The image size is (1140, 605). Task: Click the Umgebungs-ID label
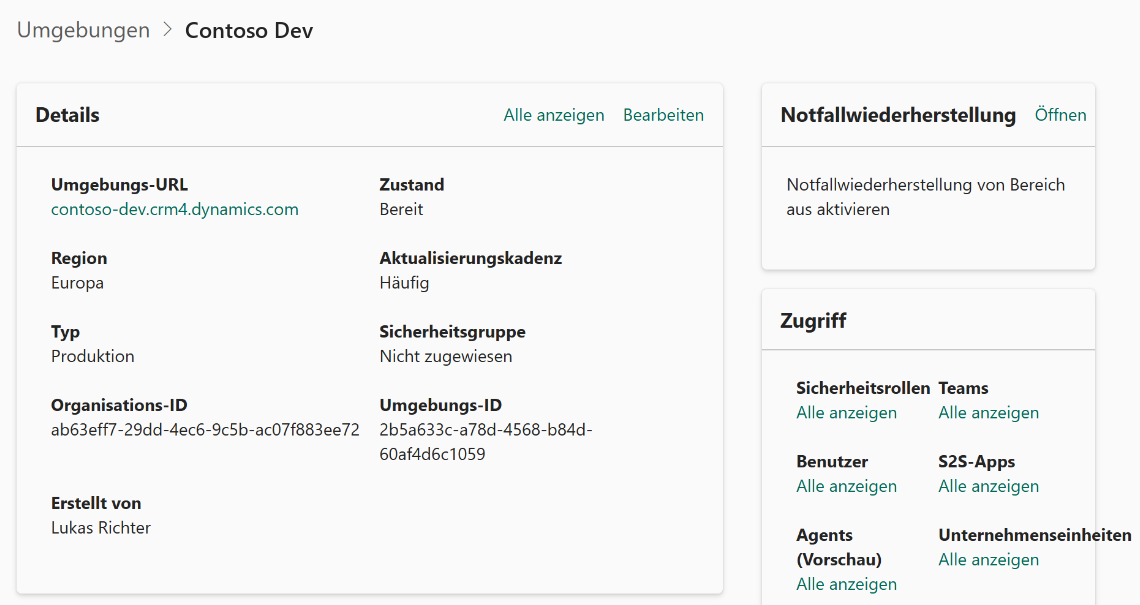(x=441, y=405)
